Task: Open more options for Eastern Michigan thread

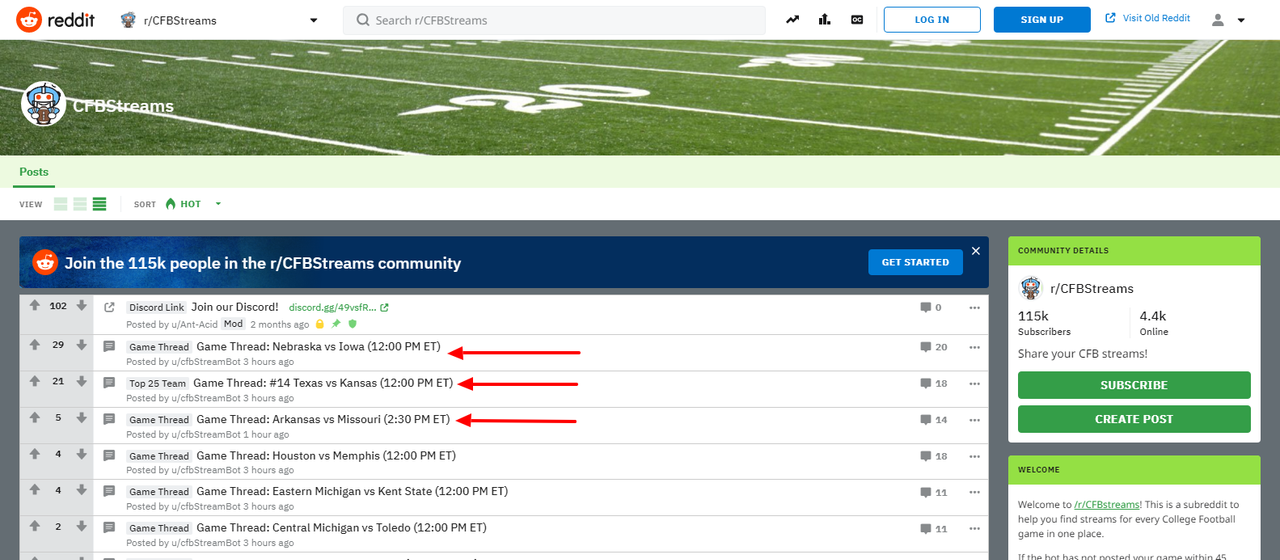Action: 974,491
